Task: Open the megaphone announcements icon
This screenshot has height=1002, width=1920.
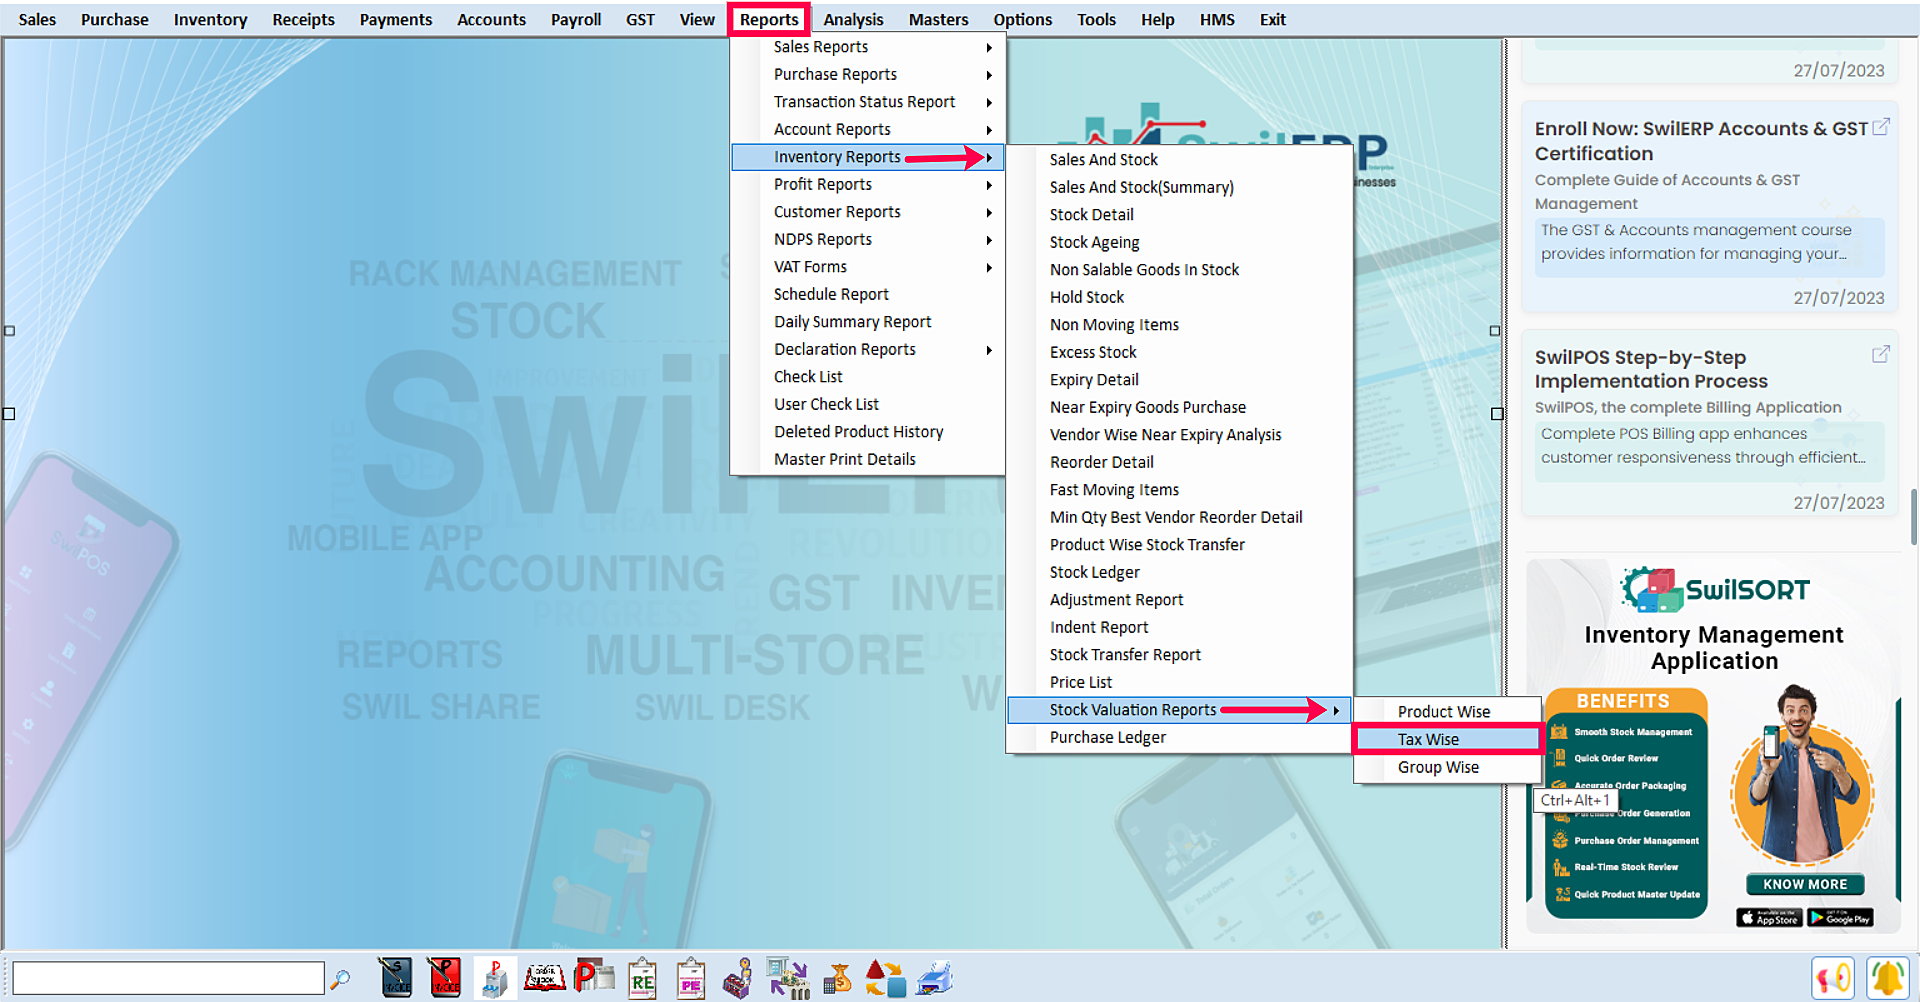Action: click(x=1833, y=978)
